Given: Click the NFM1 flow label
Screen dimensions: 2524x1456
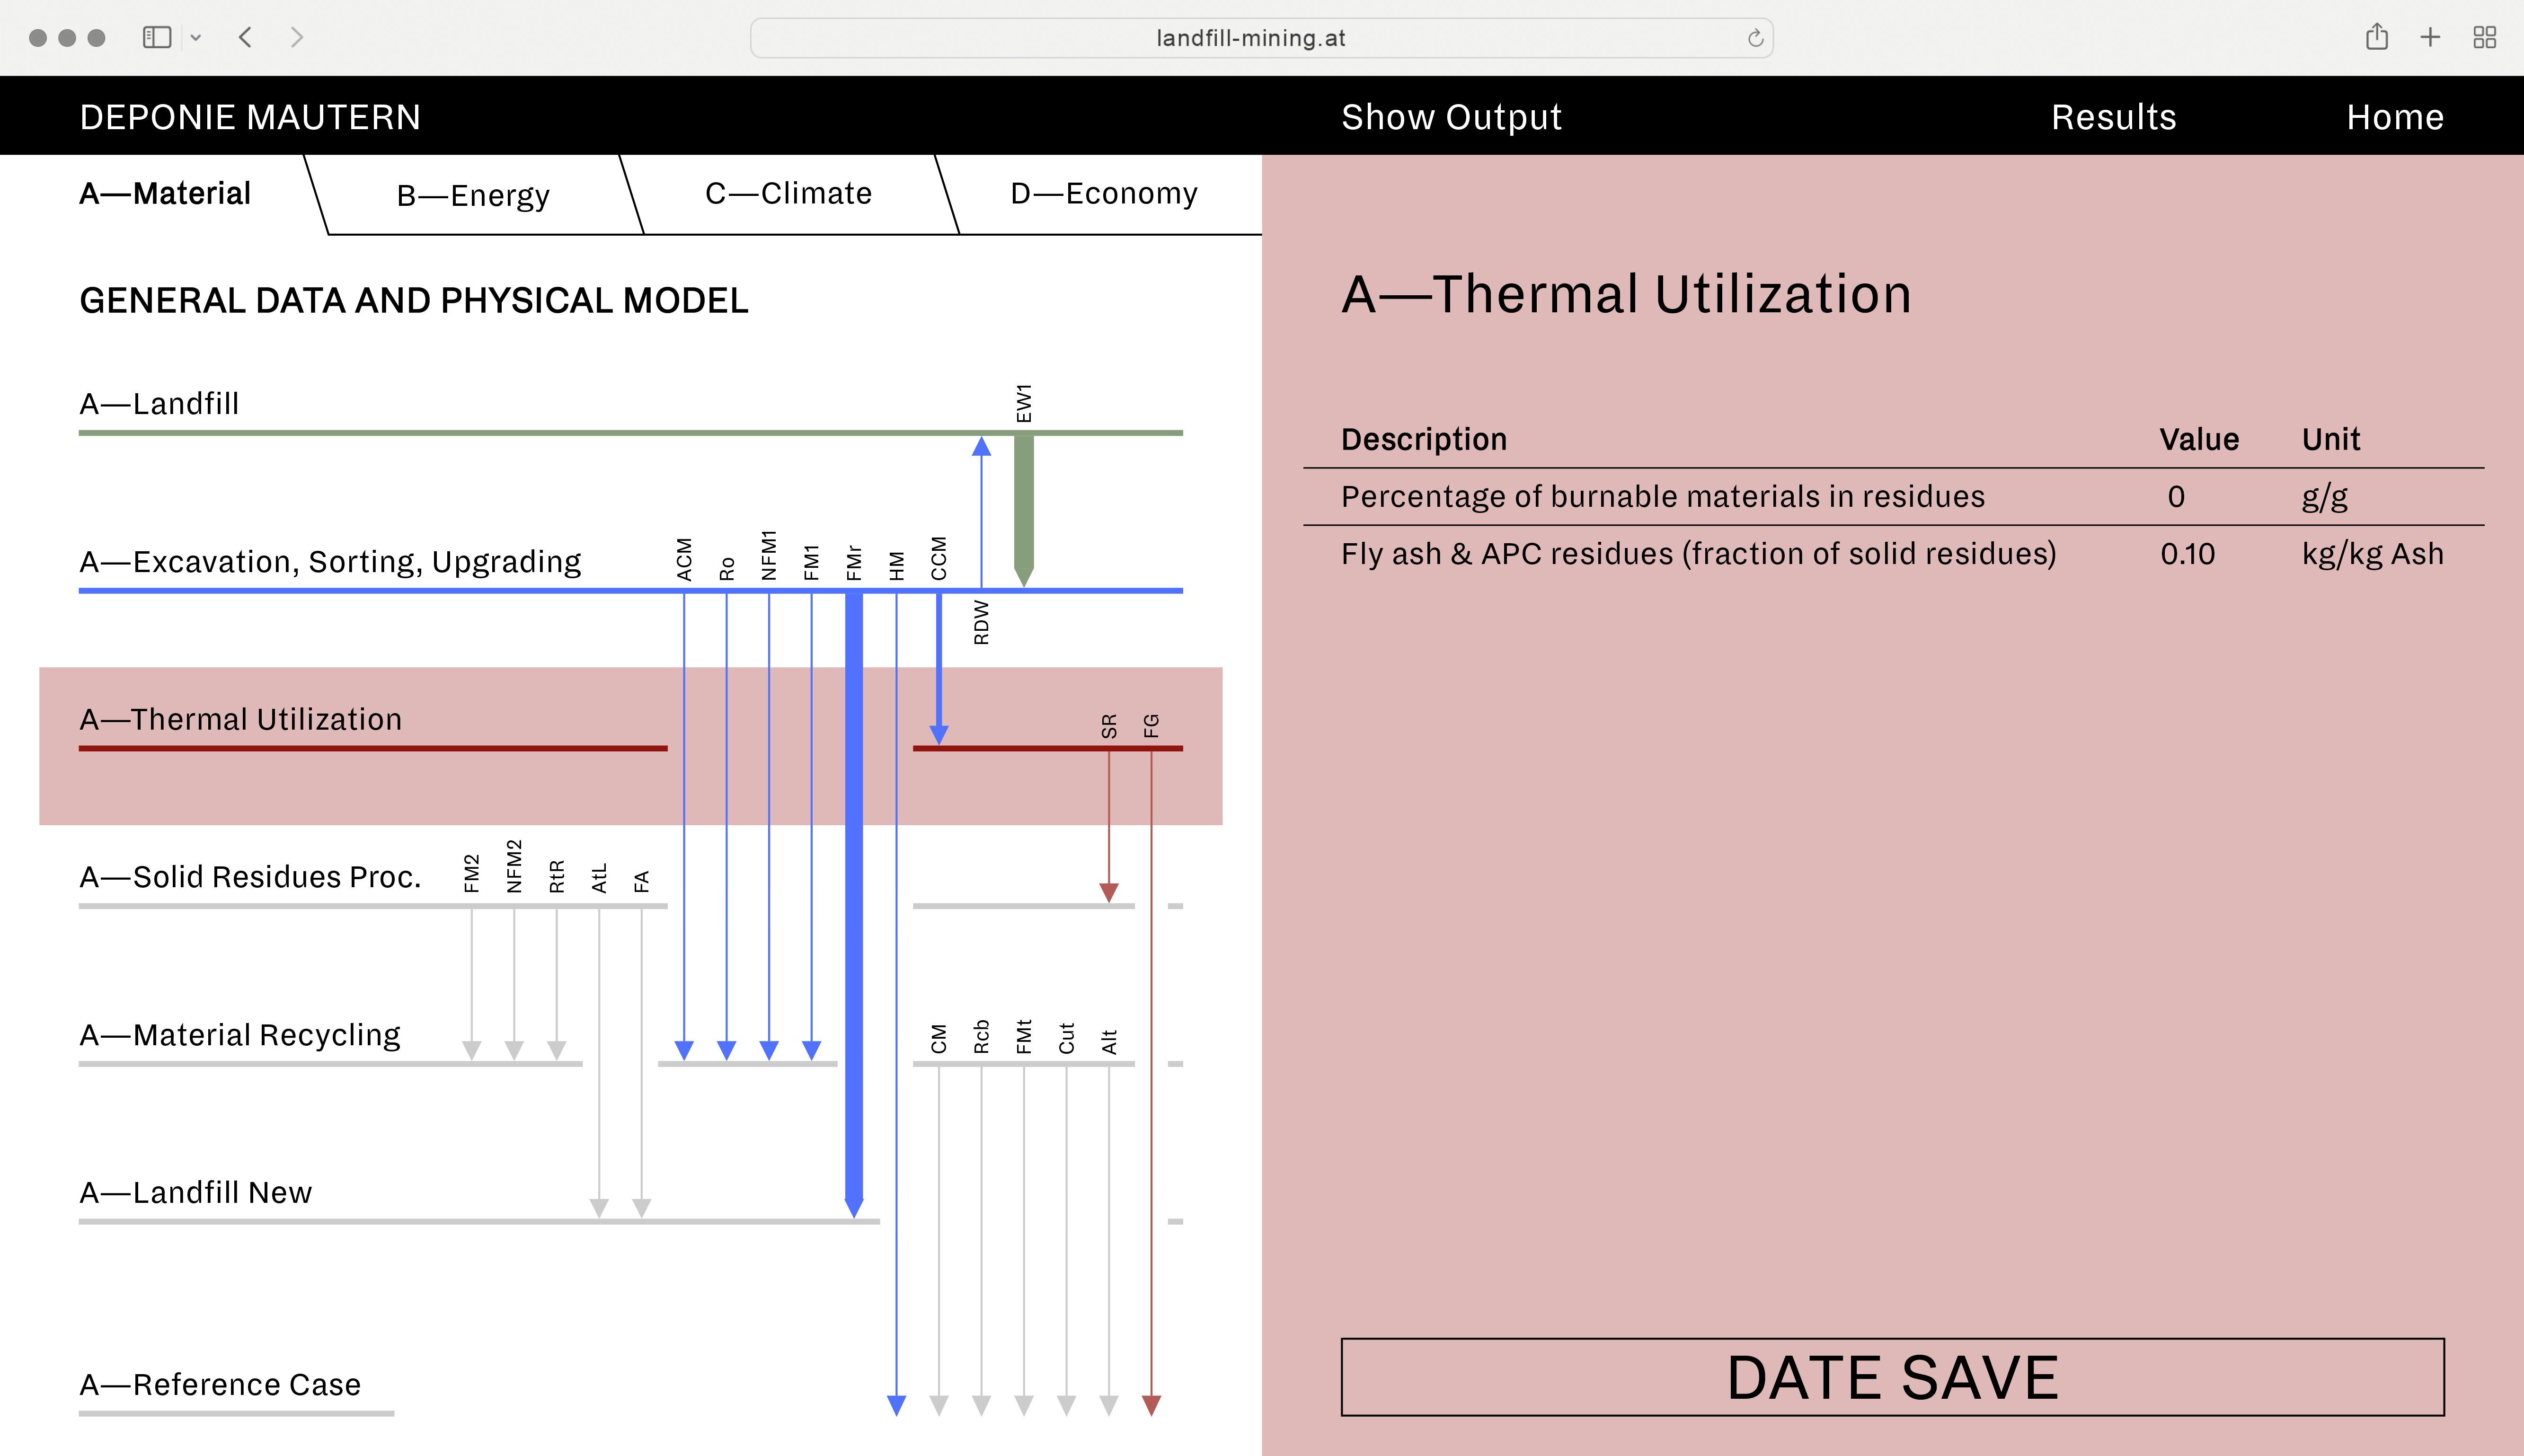Looking at the screenshot, I should point(769,555).
